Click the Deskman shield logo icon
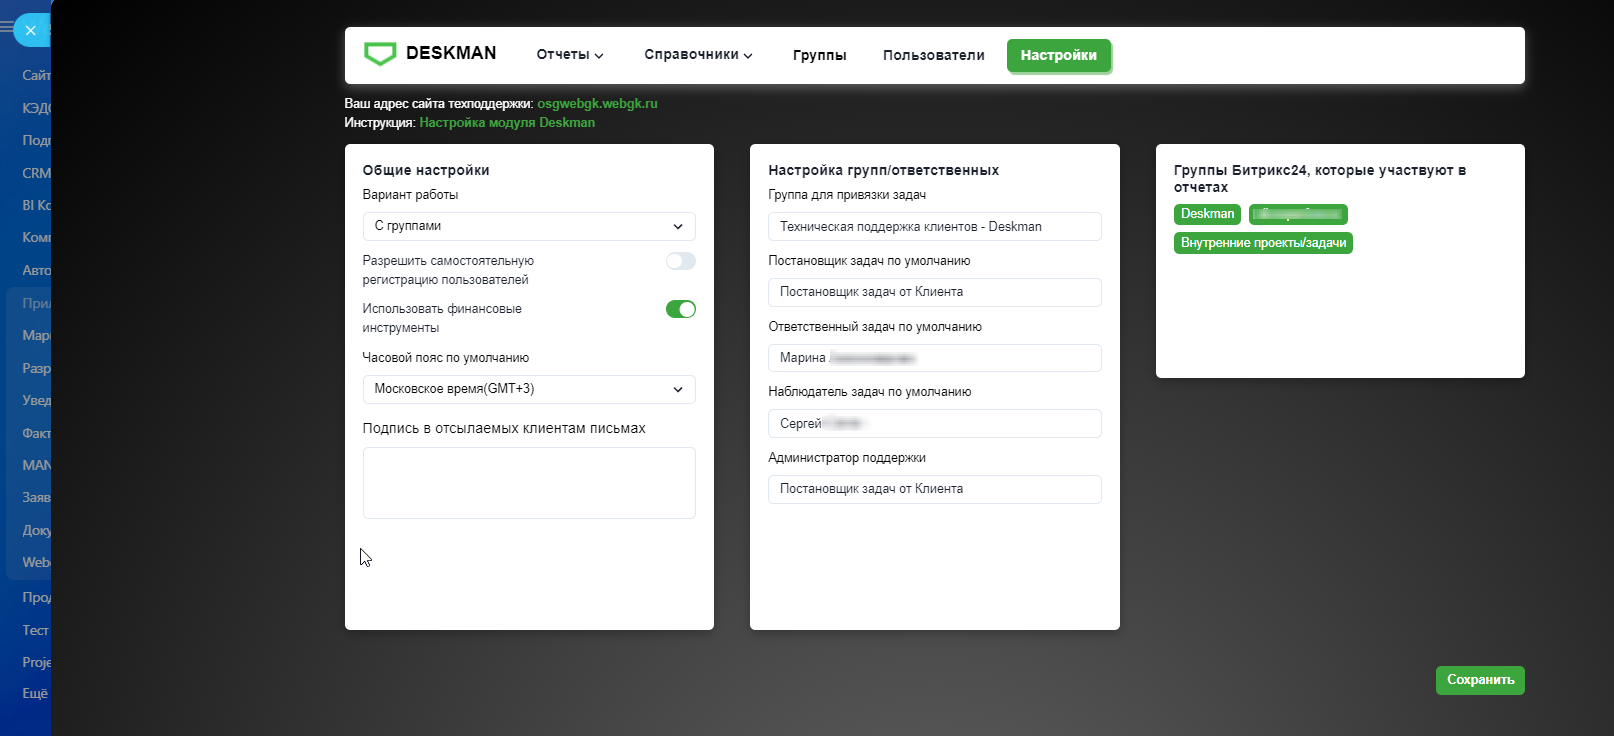 (x=380, y=54)
